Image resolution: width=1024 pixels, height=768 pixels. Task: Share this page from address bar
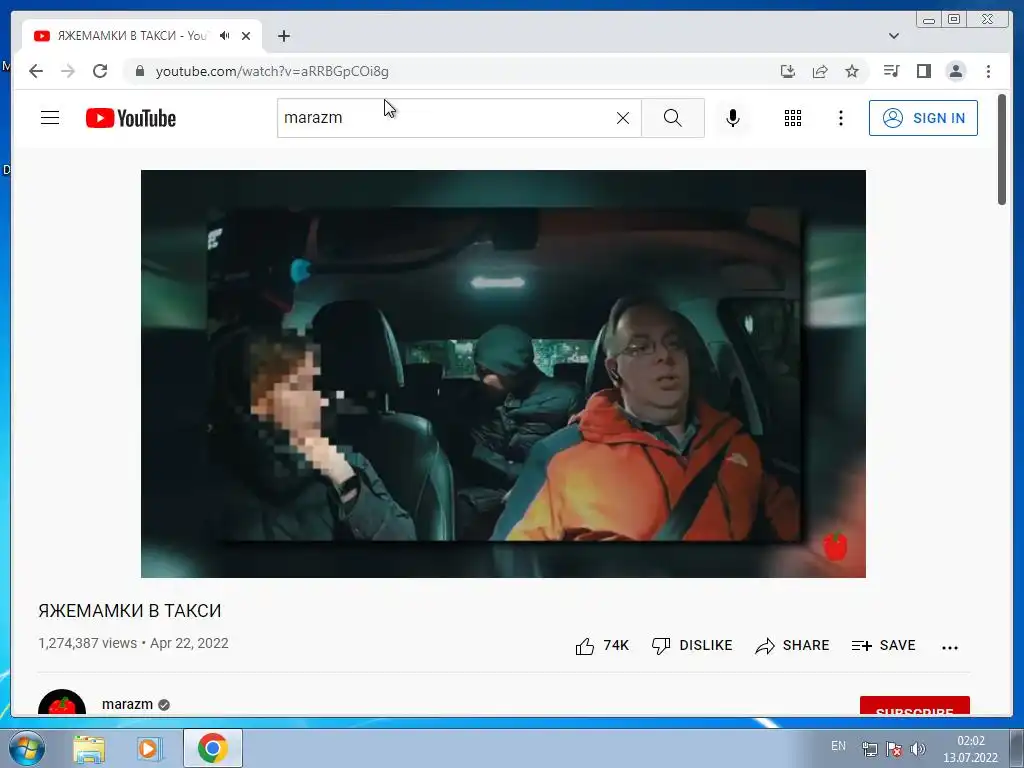tap(820, 71)
